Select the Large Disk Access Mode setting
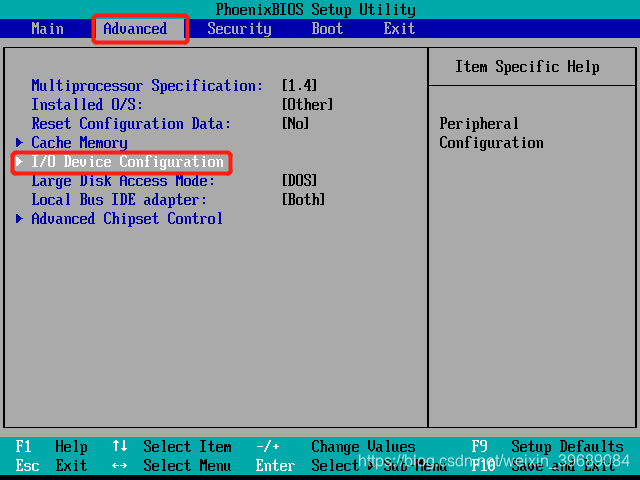Viewport: 640px width, 480px height. (123, 181)
